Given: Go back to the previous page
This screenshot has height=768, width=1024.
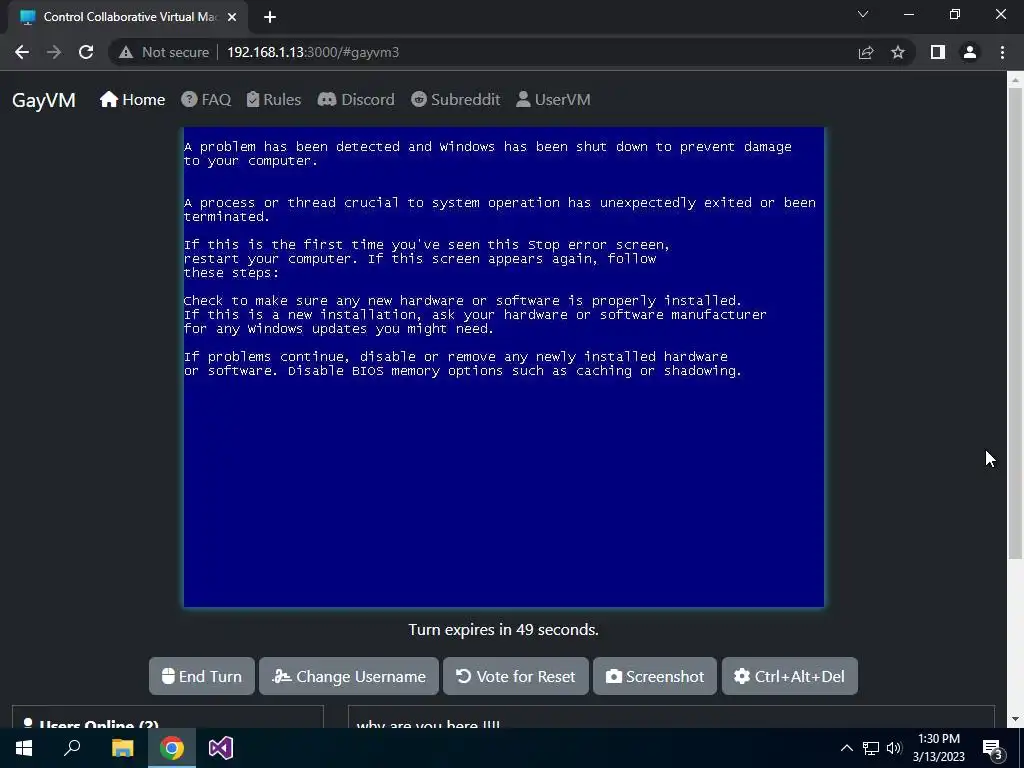Looking at the screenshot, I should pyautogui.click(x=22, y=52).
